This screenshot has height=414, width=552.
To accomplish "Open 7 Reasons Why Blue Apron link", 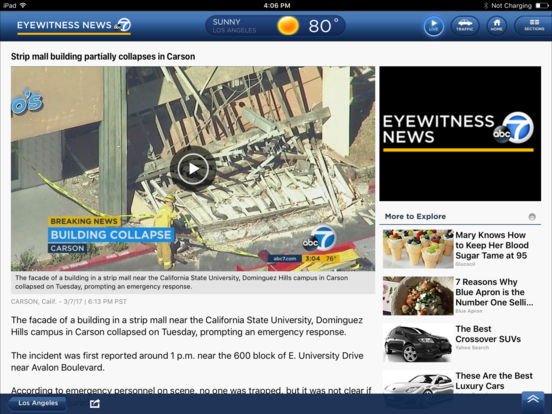I will click(494, 292).
